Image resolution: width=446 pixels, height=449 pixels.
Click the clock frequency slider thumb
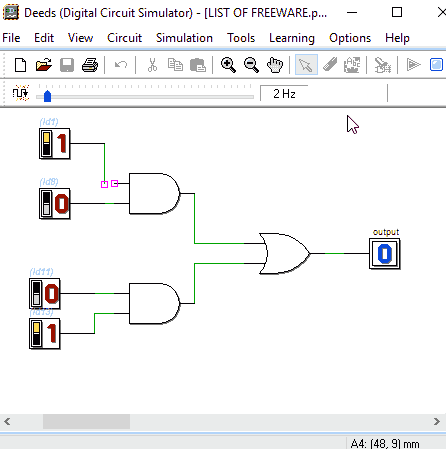(47, 96)
